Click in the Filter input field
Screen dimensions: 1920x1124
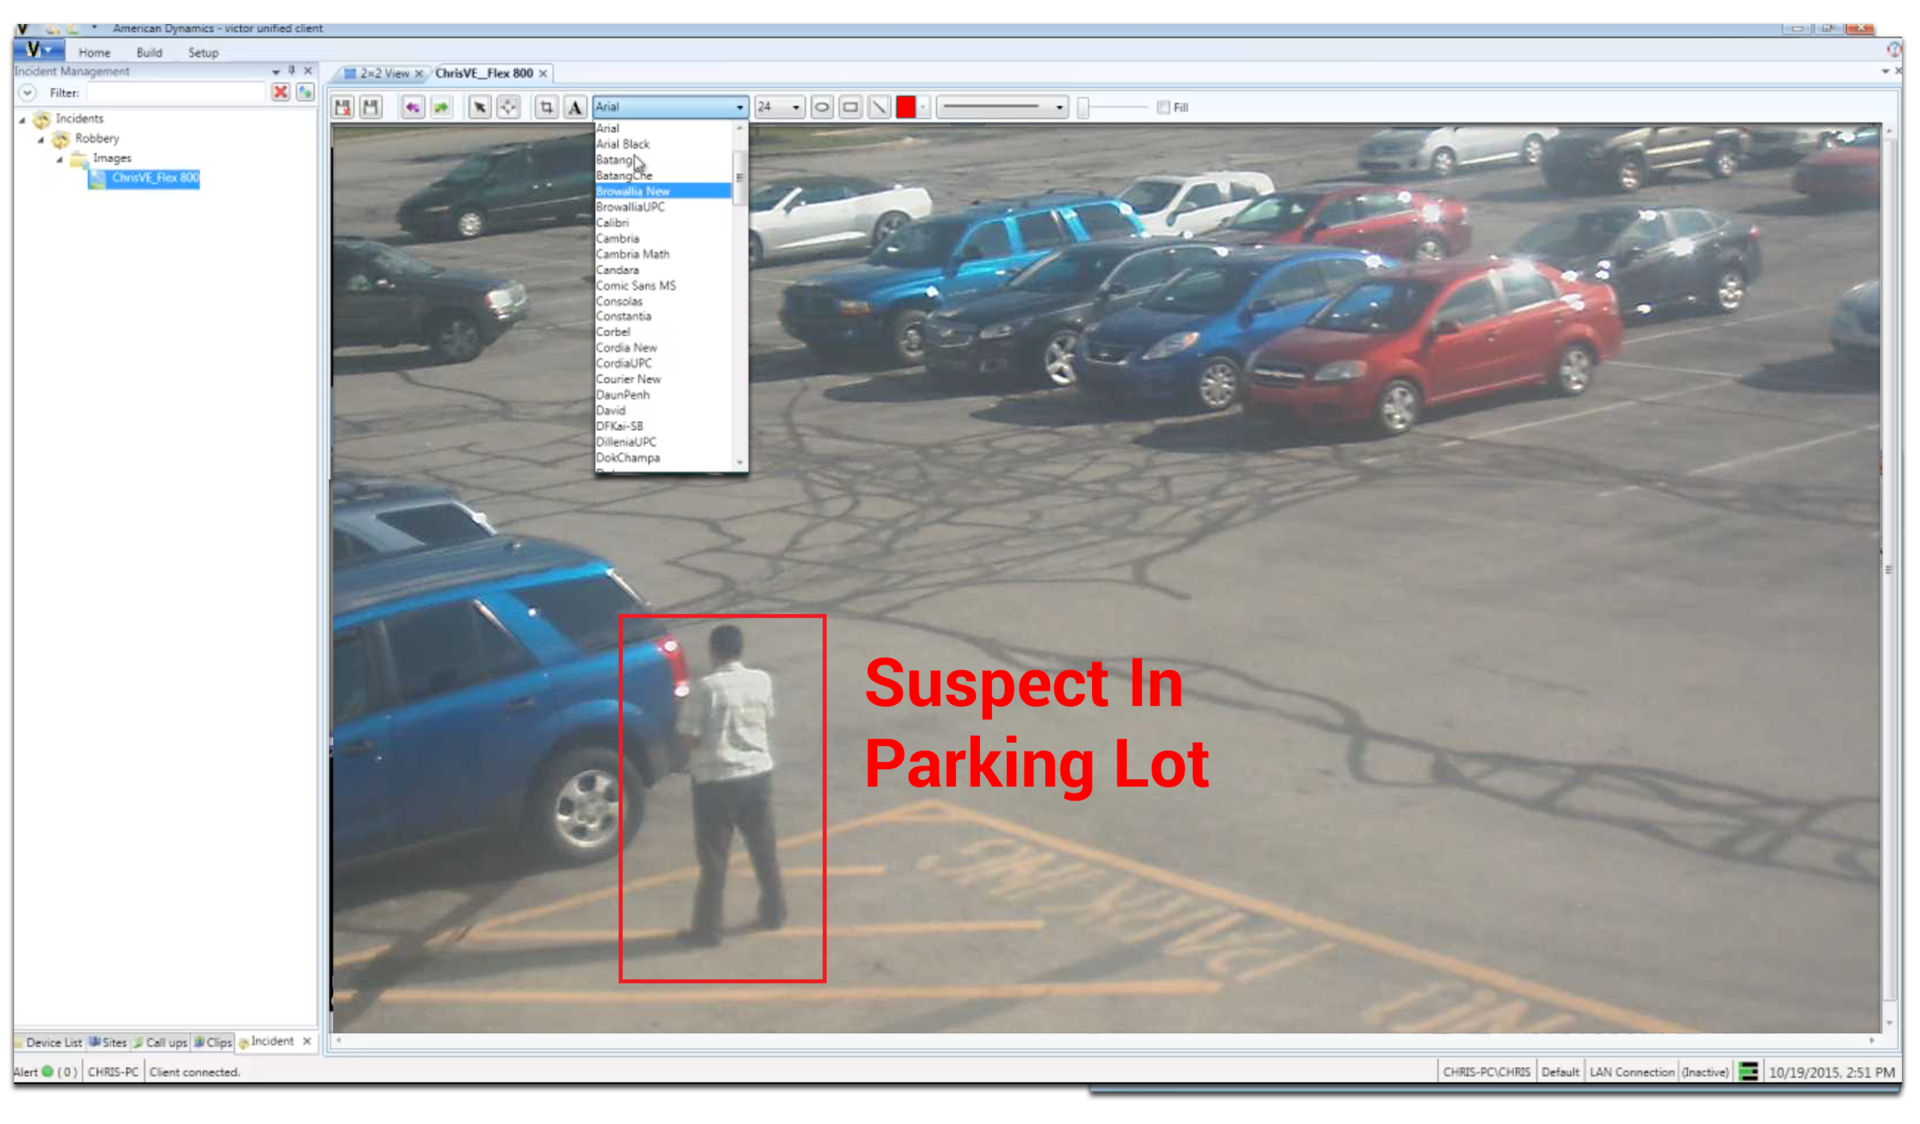coord(175,92)
